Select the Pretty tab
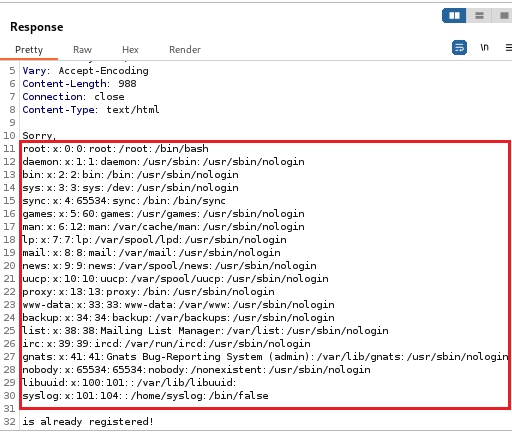This screenshot has width=512, height=432. [x=29, y=50]
